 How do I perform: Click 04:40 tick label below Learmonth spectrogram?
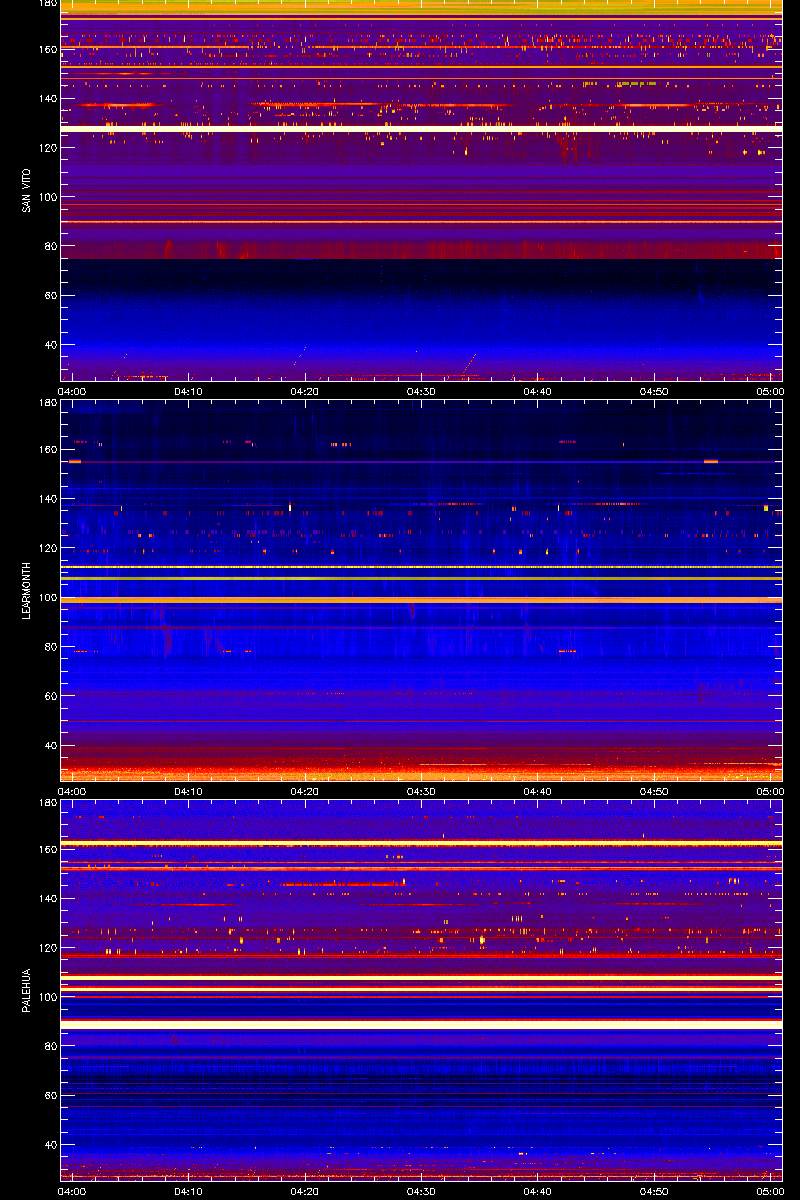[538, 791]
